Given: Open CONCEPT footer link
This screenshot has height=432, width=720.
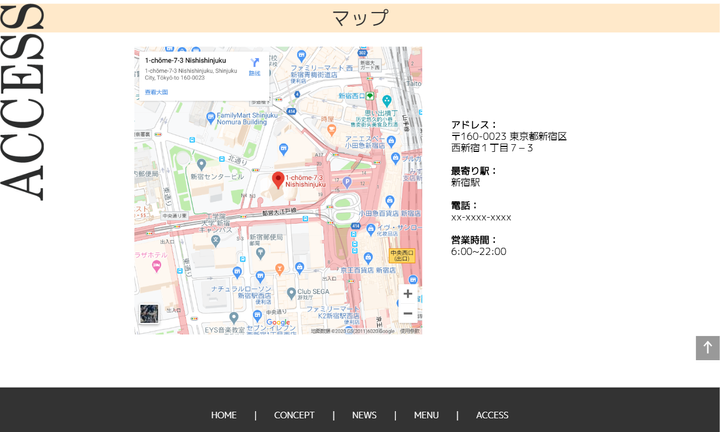Looking at the screenshot, I should pos(294,415).
